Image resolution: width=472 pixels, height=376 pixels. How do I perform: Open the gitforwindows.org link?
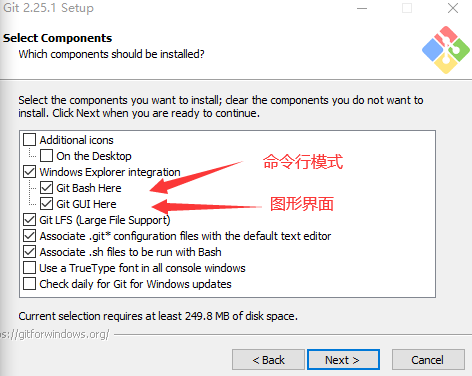coord(55,334)
